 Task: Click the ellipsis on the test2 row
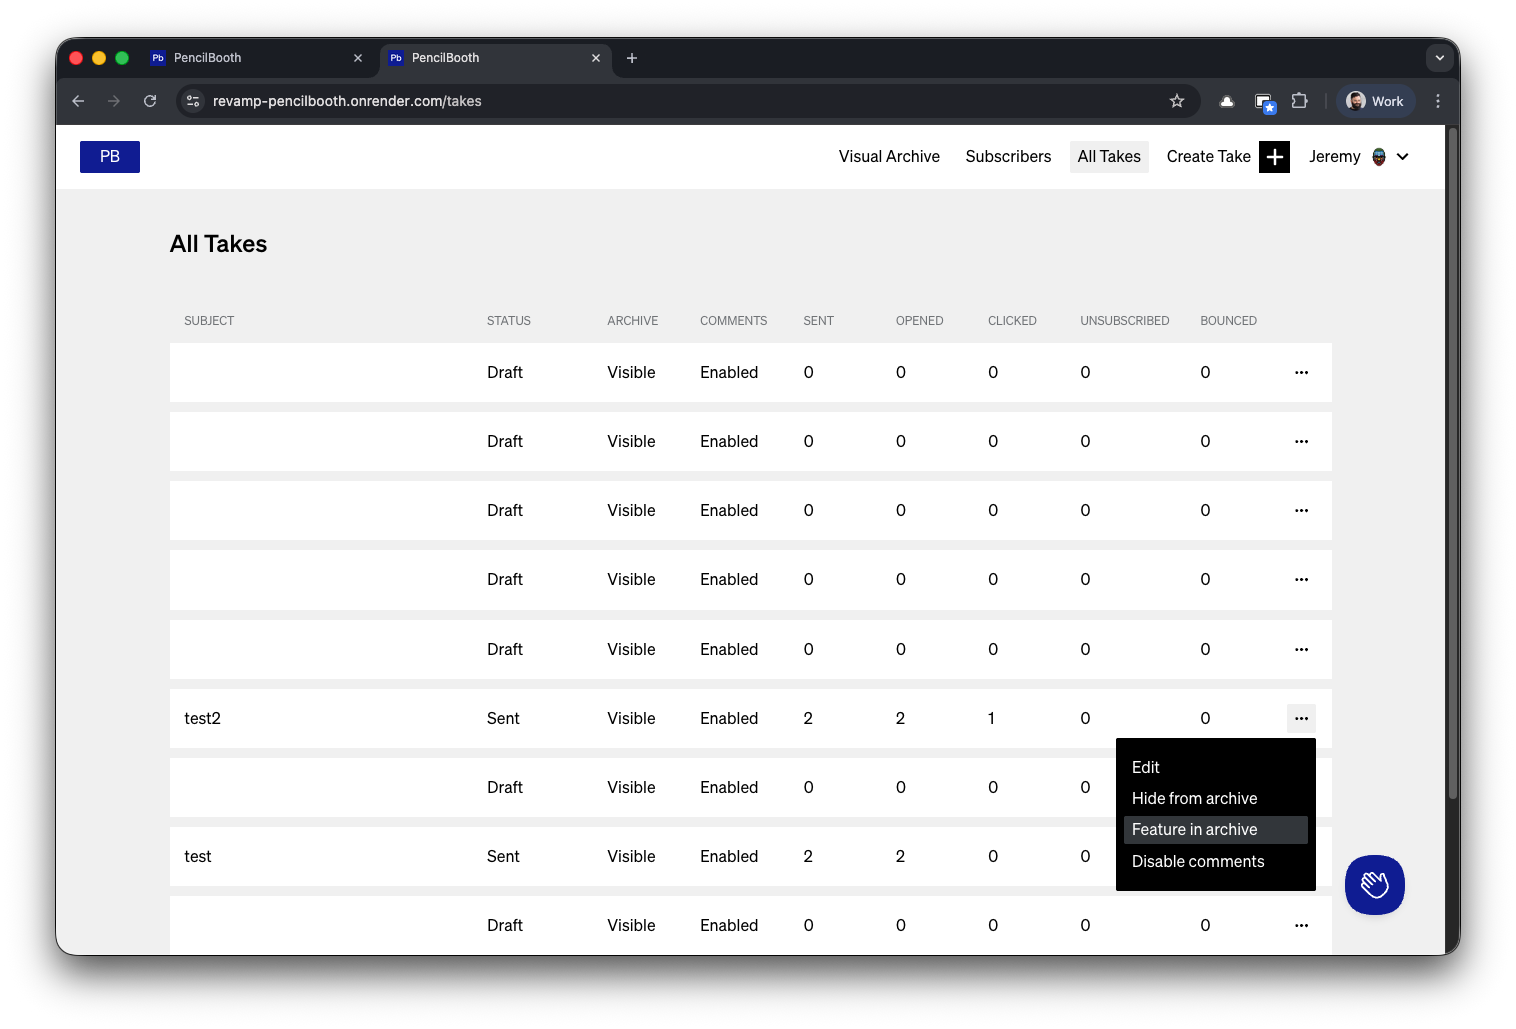pyautogui.click(x=1301, y=718)
